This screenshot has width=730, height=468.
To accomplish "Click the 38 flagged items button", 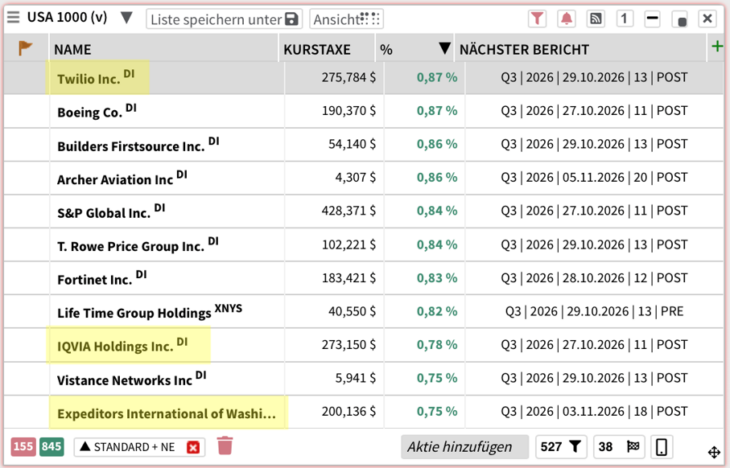I will click(x=619, y=447).
